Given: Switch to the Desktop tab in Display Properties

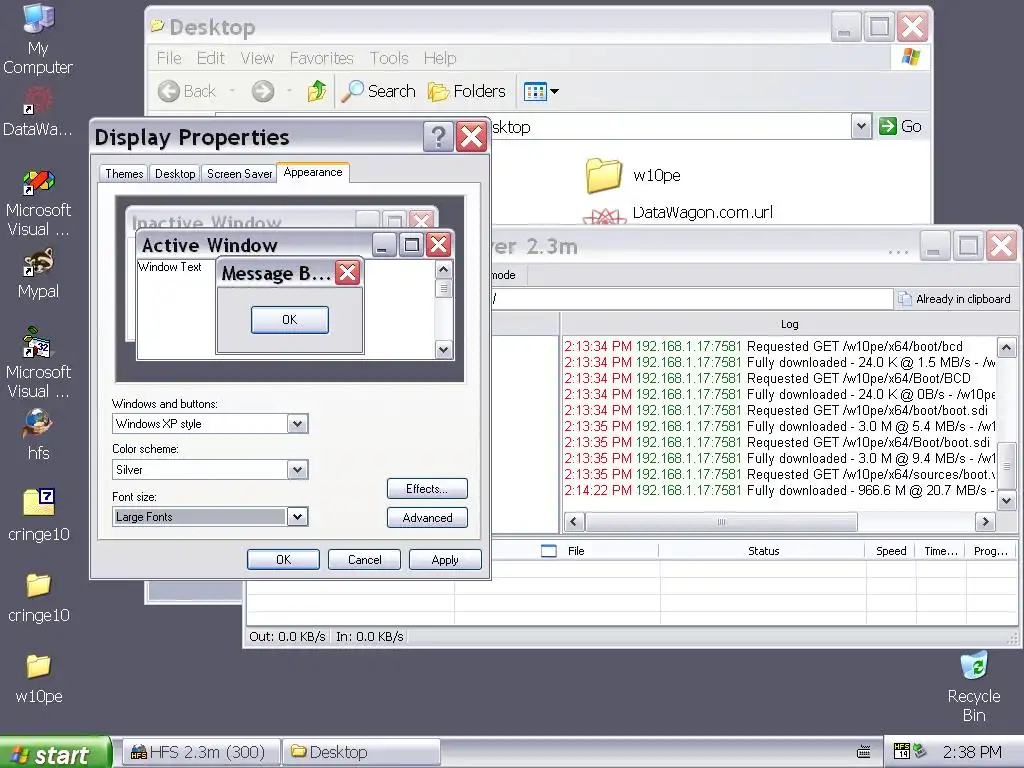Looking at the screenshot, I should [175, 174].
